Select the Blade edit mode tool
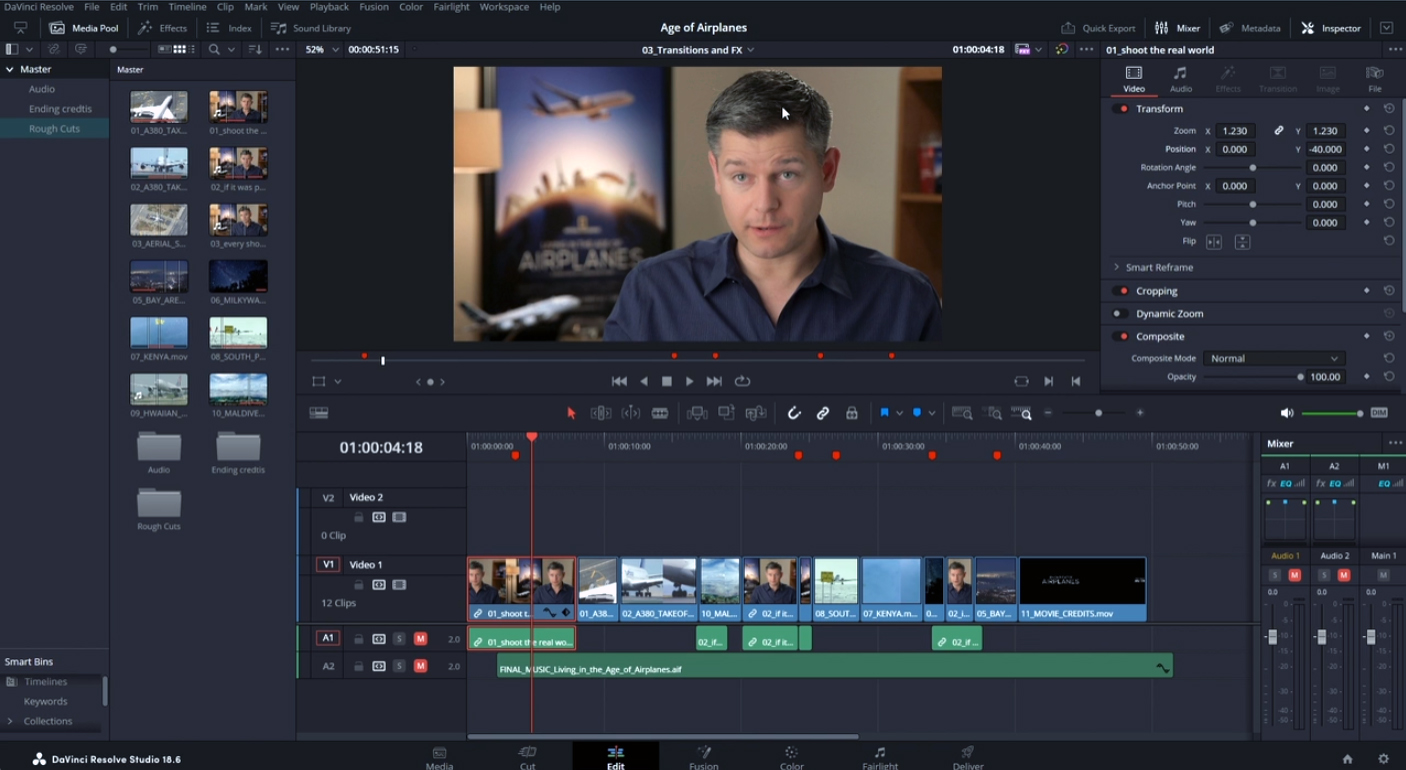This screenshot has height=770, width=1406. point(660,413)
